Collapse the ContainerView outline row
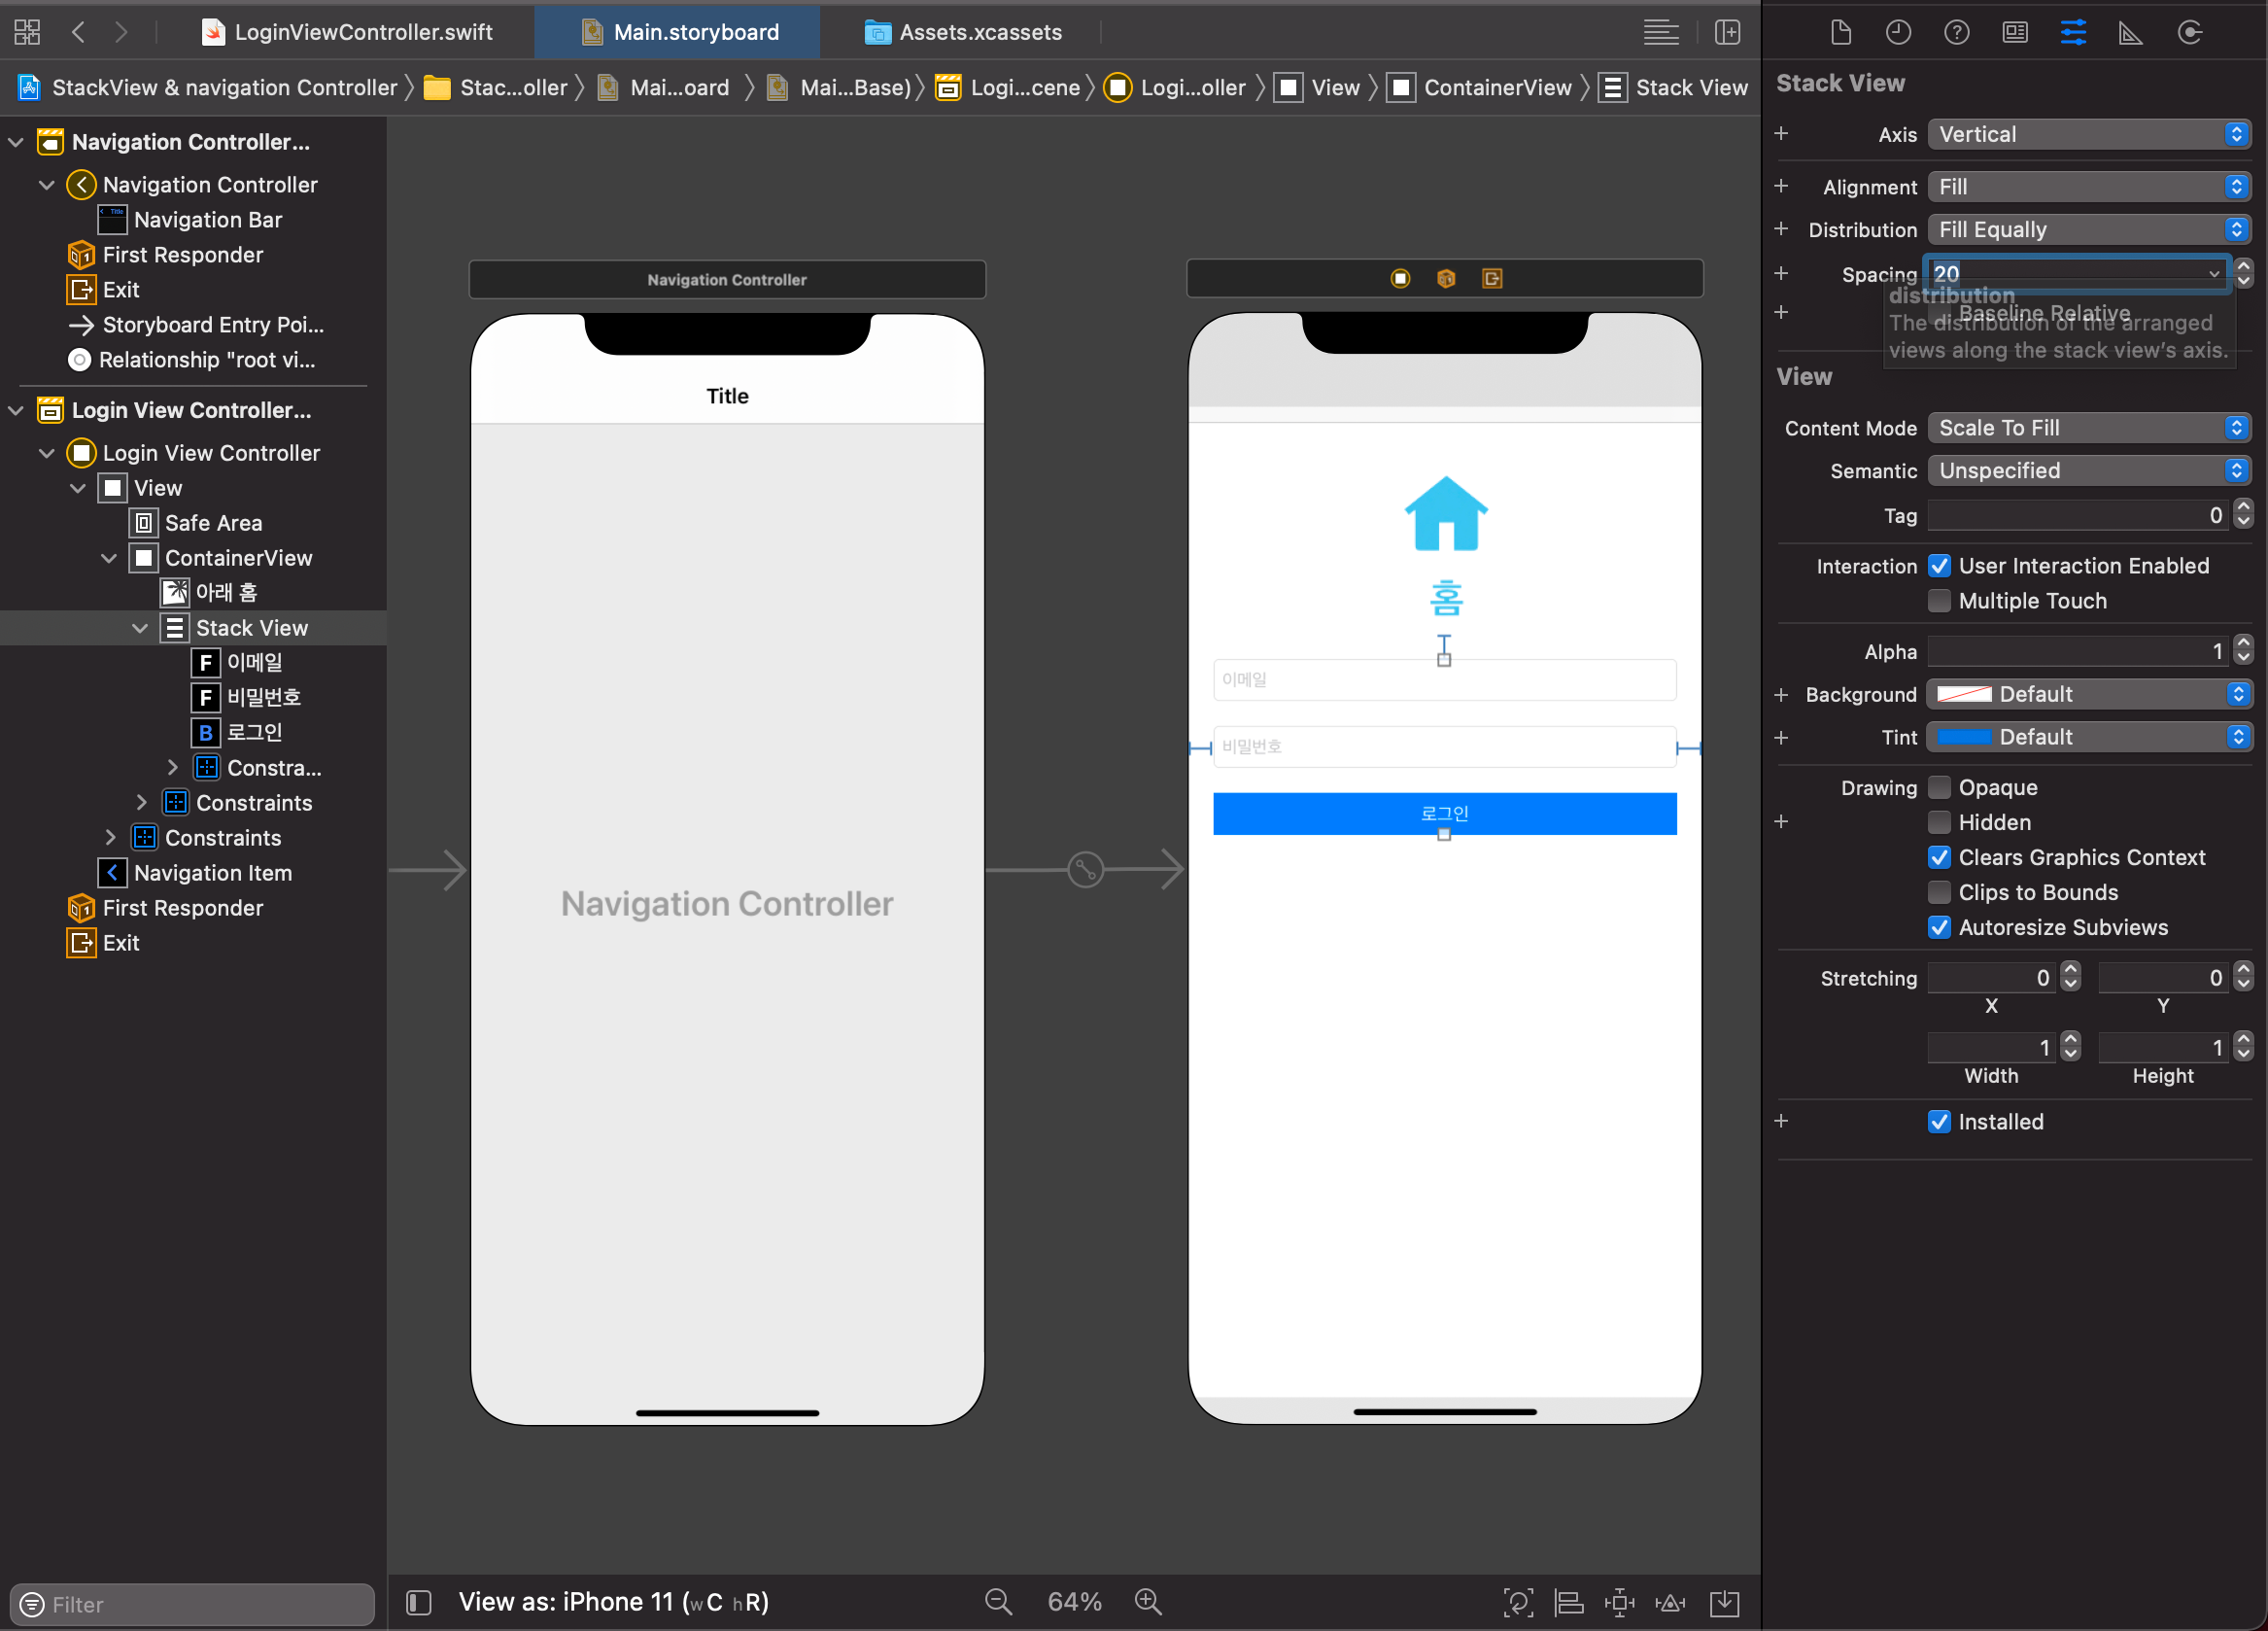Viewport: 2268px width, 1631px height. click(109, 558)
